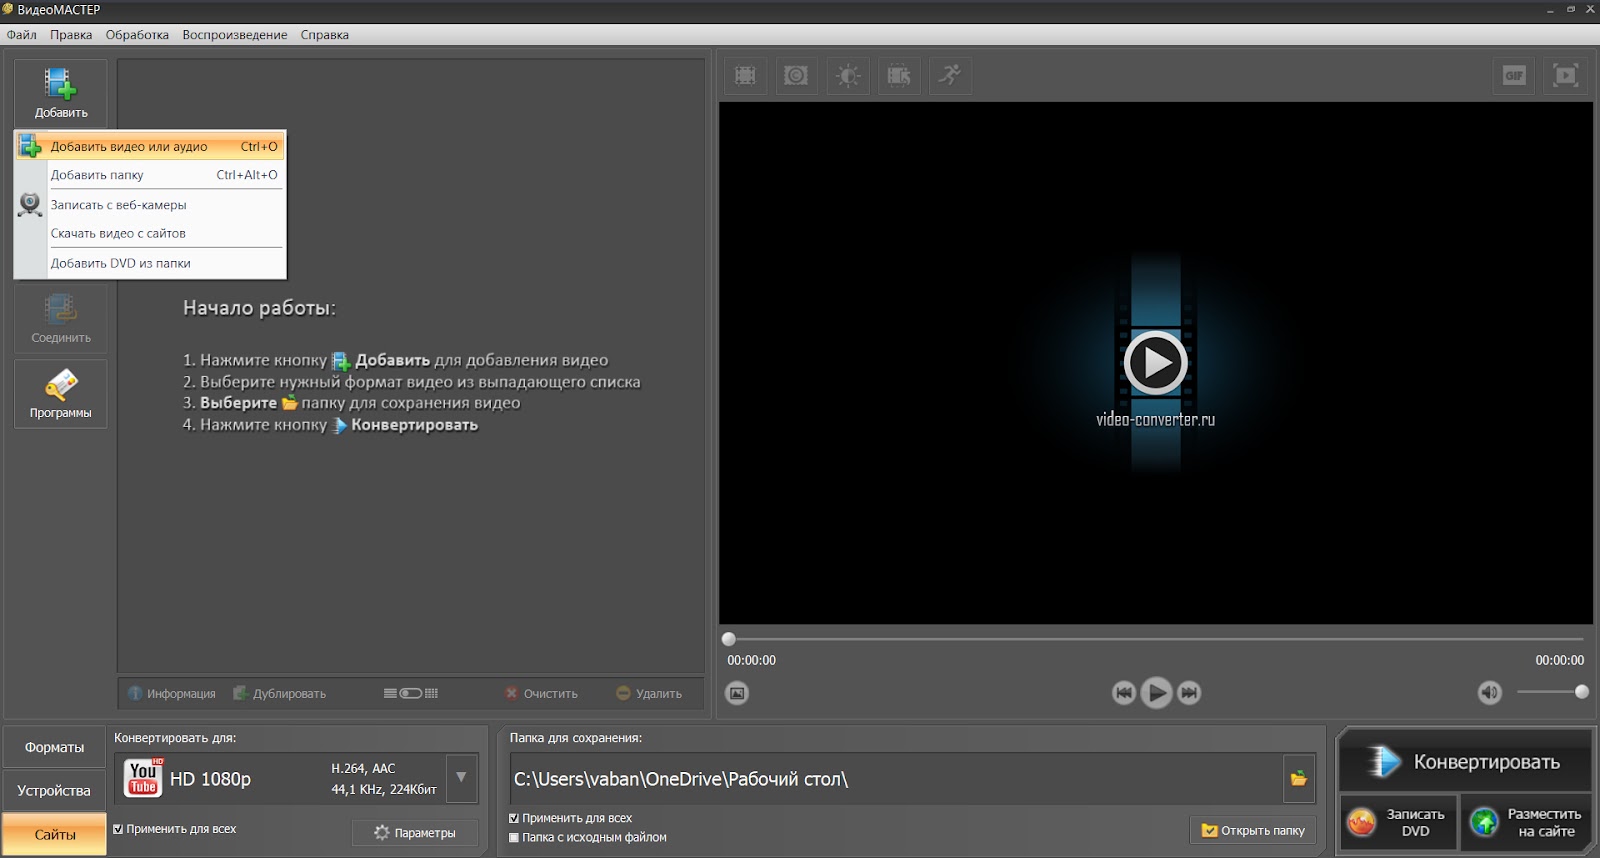
Task: Toggle the list/grid view switch
Action: (x=411, y=693)
